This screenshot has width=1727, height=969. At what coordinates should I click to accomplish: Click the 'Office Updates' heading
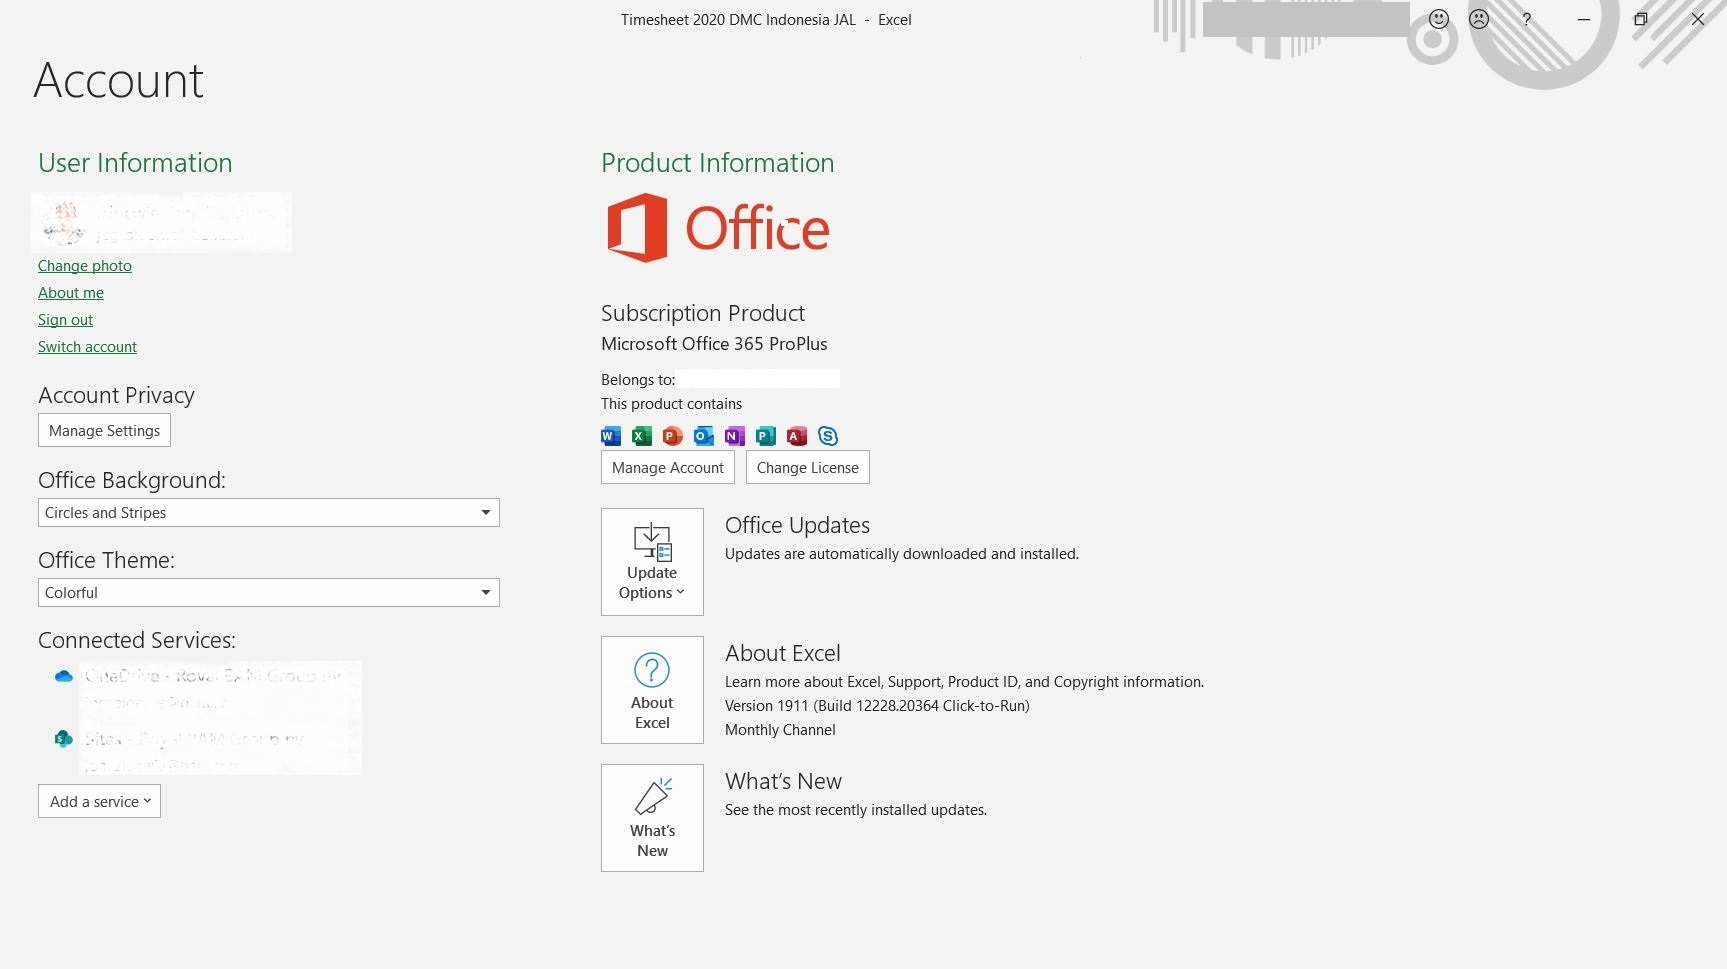coord(797,525)
